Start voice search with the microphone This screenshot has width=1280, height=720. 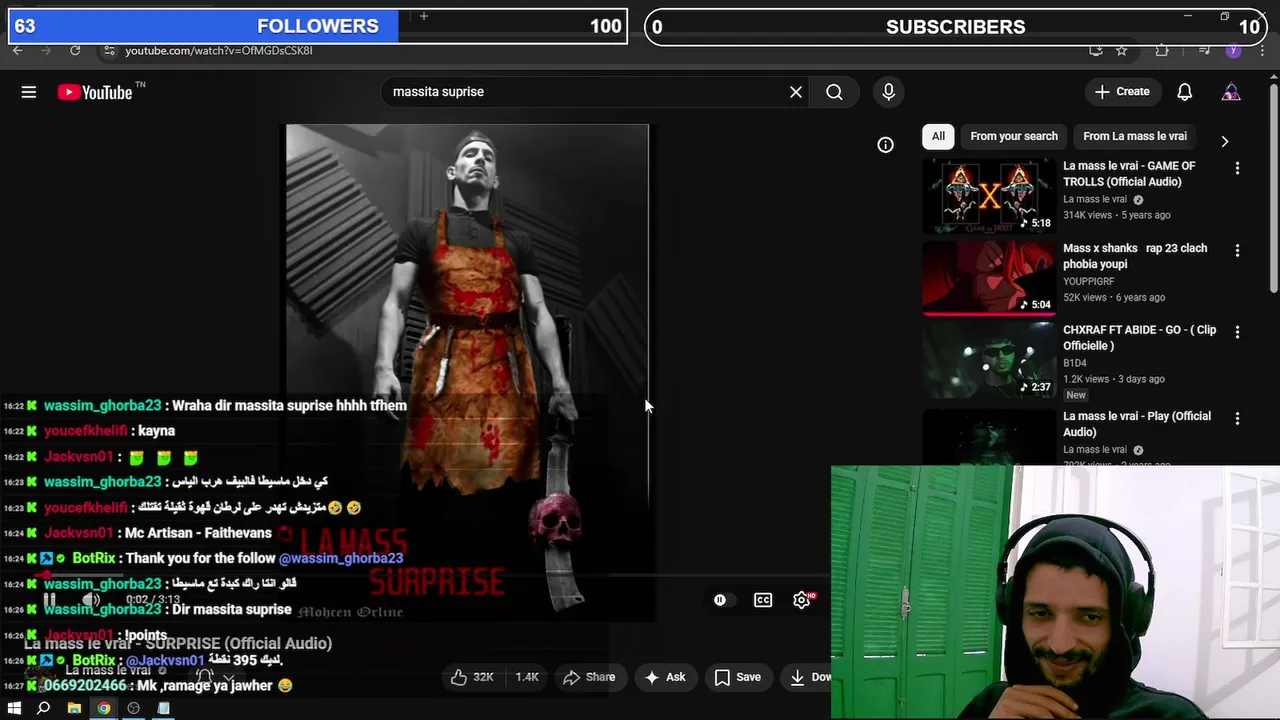click(x=888, y=92)
